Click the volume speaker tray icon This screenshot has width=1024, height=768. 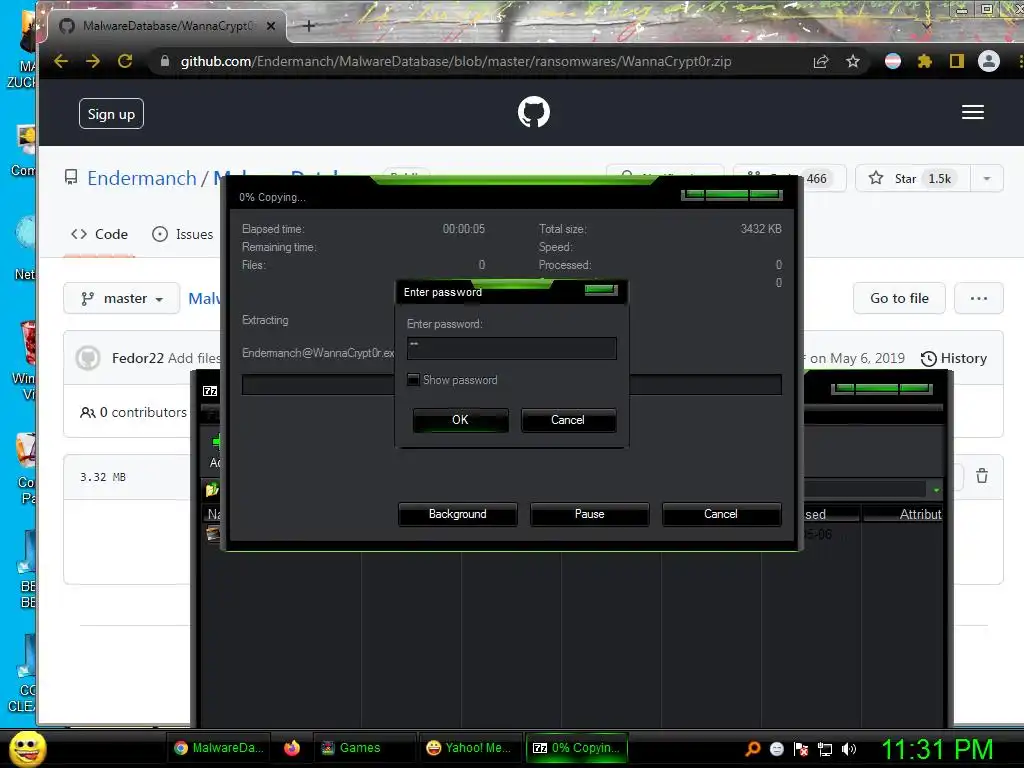tap(848, 749)
